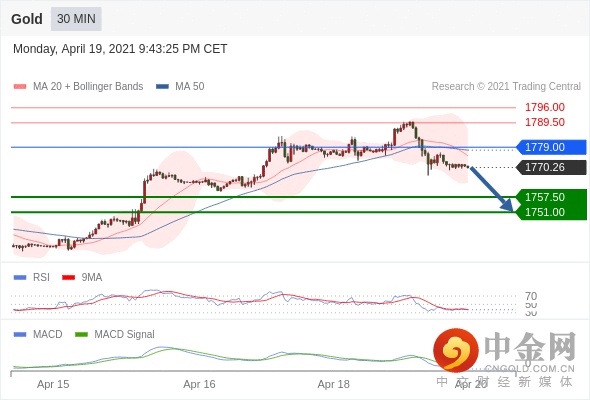
Task: Click the 1796.00 resistance price label
Action: (545, 107)
